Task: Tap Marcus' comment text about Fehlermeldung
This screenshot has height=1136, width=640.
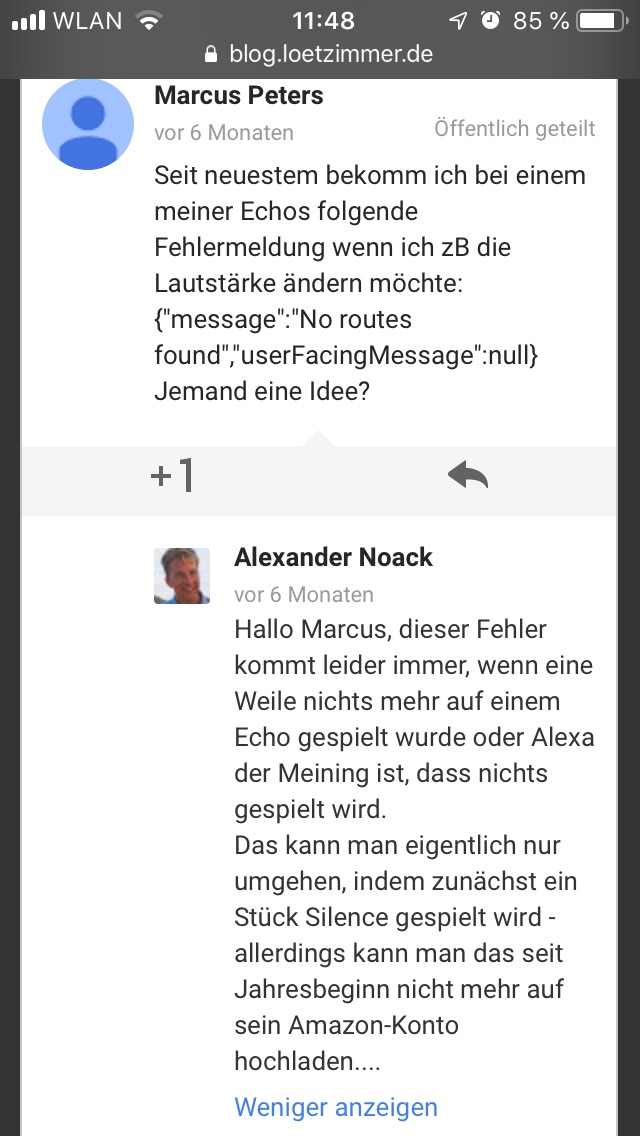Action: coord(370,284)
